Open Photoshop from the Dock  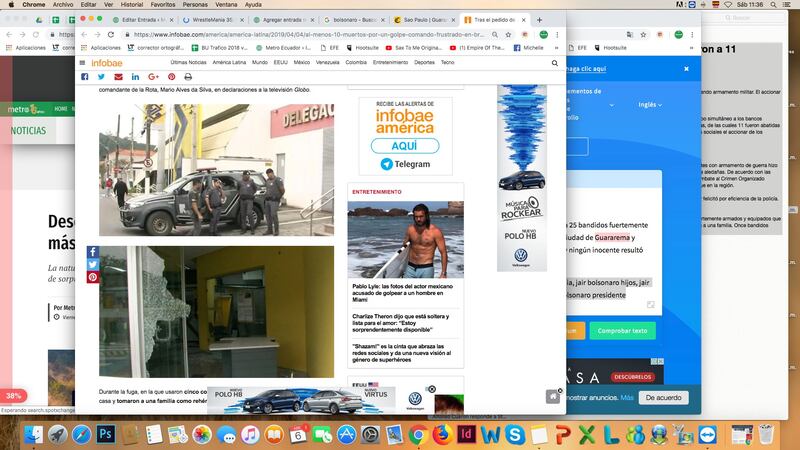[105, 435]
